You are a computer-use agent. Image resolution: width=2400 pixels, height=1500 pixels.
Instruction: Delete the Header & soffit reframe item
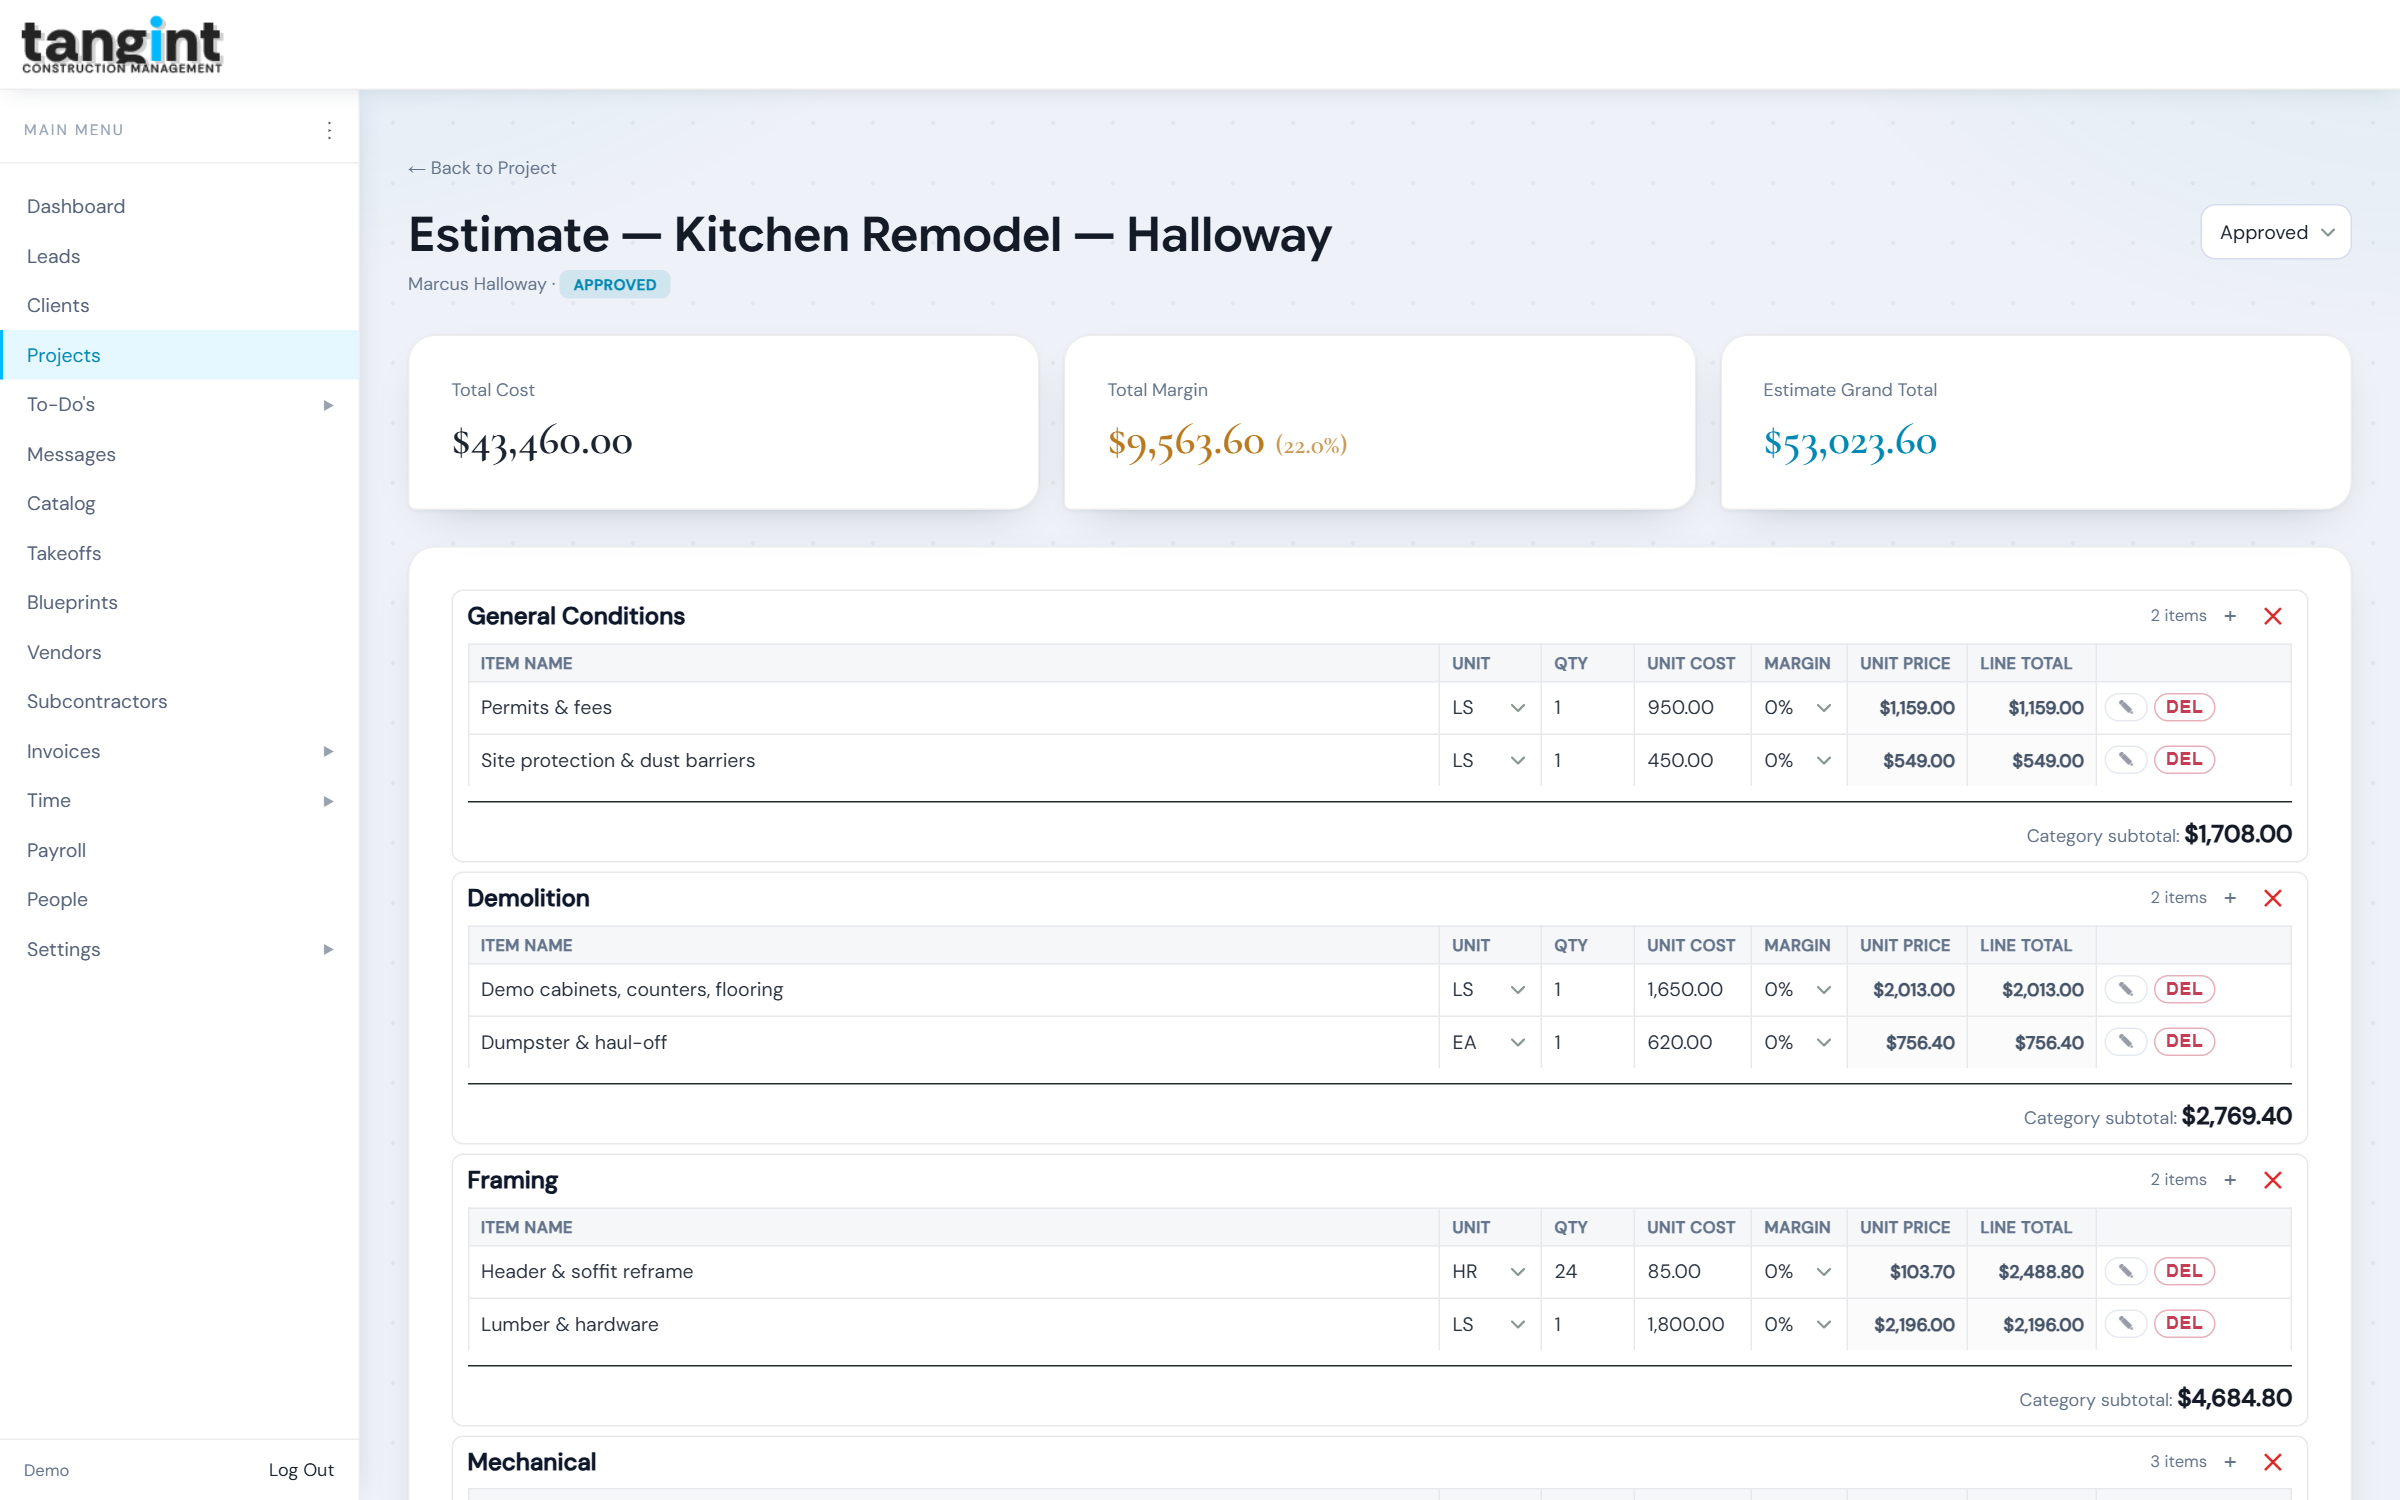[x=2184, y=1271]
